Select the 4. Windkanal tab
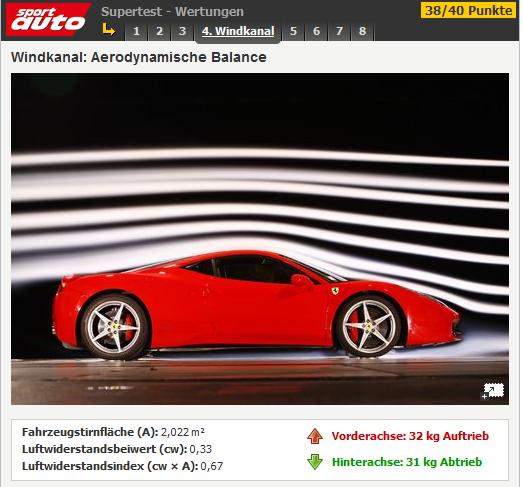This screenshot has width=523, height=487. 238,32
